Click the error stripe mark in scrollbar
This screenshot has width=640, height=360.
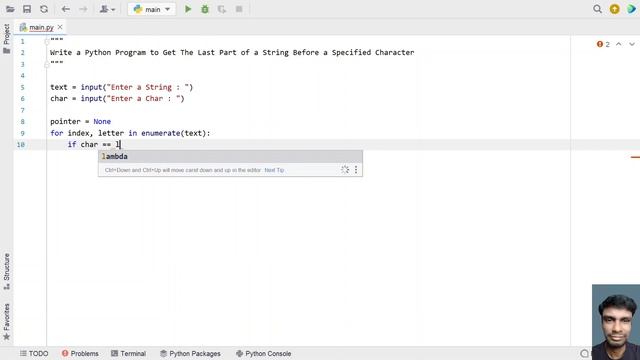pyautogui.click(x=635, y=157)
